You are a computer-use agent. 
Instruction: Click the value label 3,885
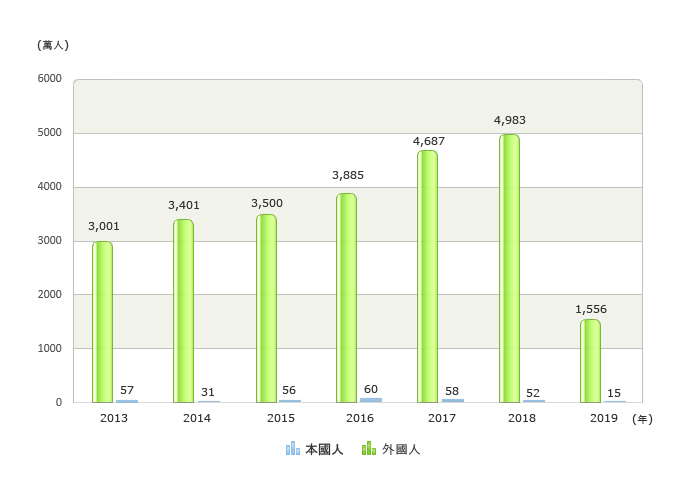pos(348,175)
